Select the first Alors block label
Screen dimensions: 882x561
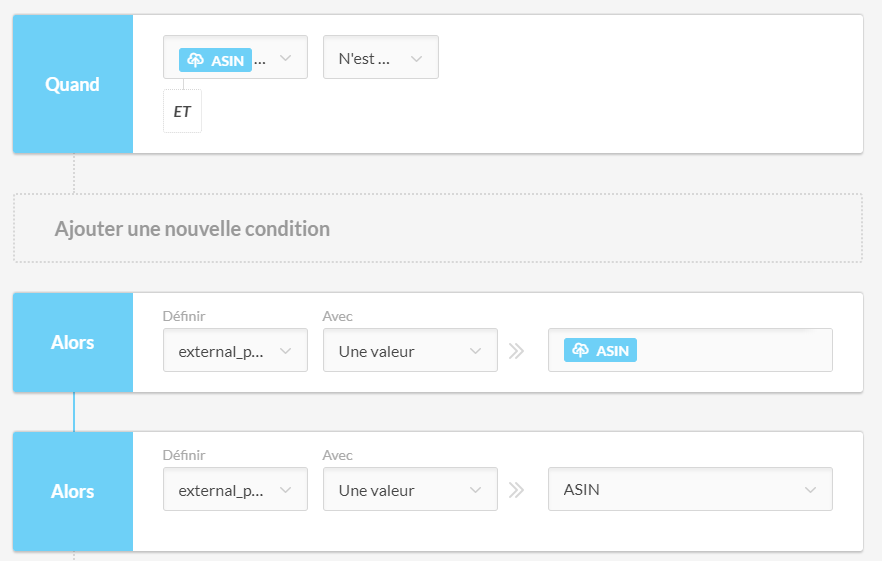point(72,342)
